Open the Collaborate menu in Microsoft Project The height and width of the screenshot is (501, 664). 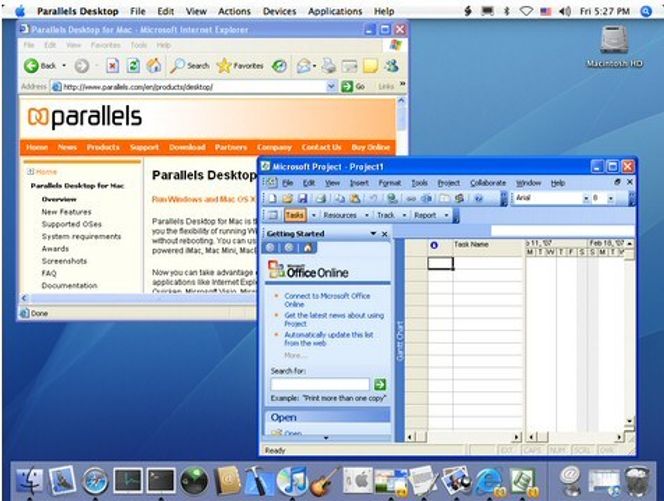(x=488, y=183)
